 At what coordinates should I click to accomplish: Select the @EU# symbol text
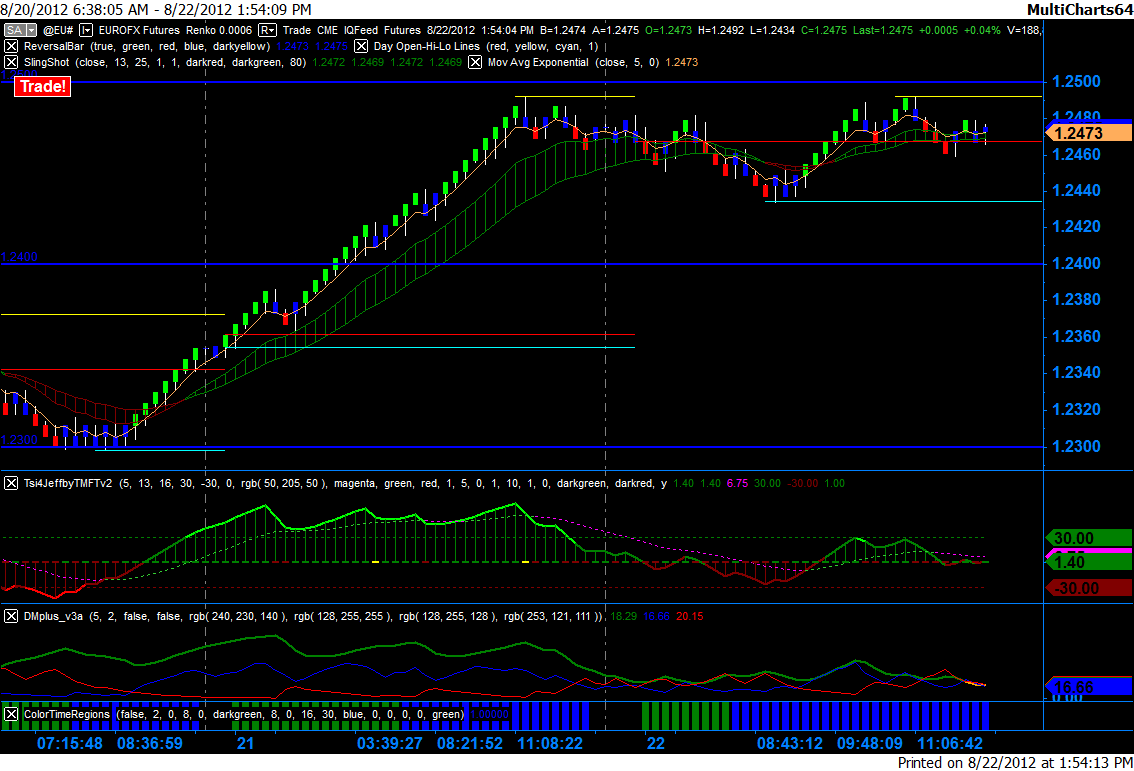pyautogui.click(x=58, y=30)
